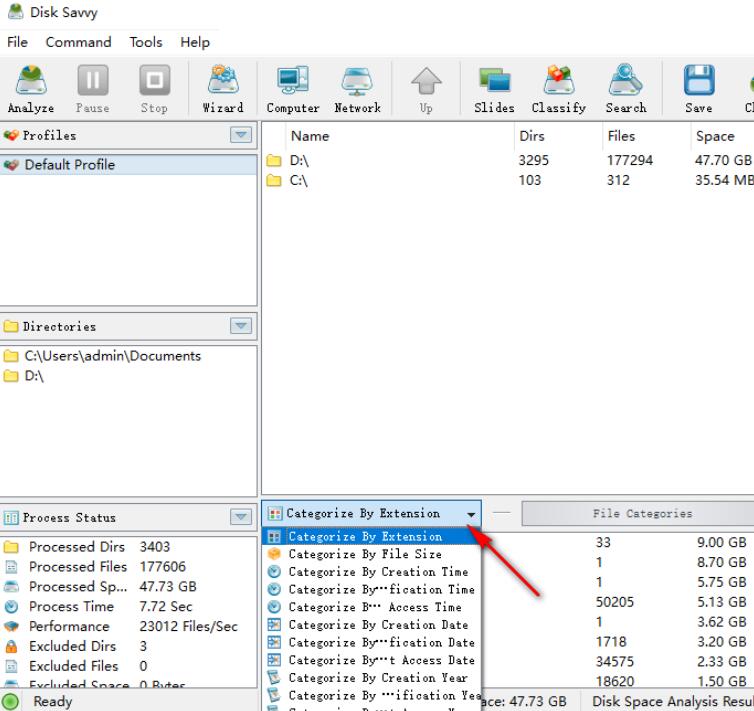Open the Tools menu
The image size is (754, 711).
click(146, 42)
